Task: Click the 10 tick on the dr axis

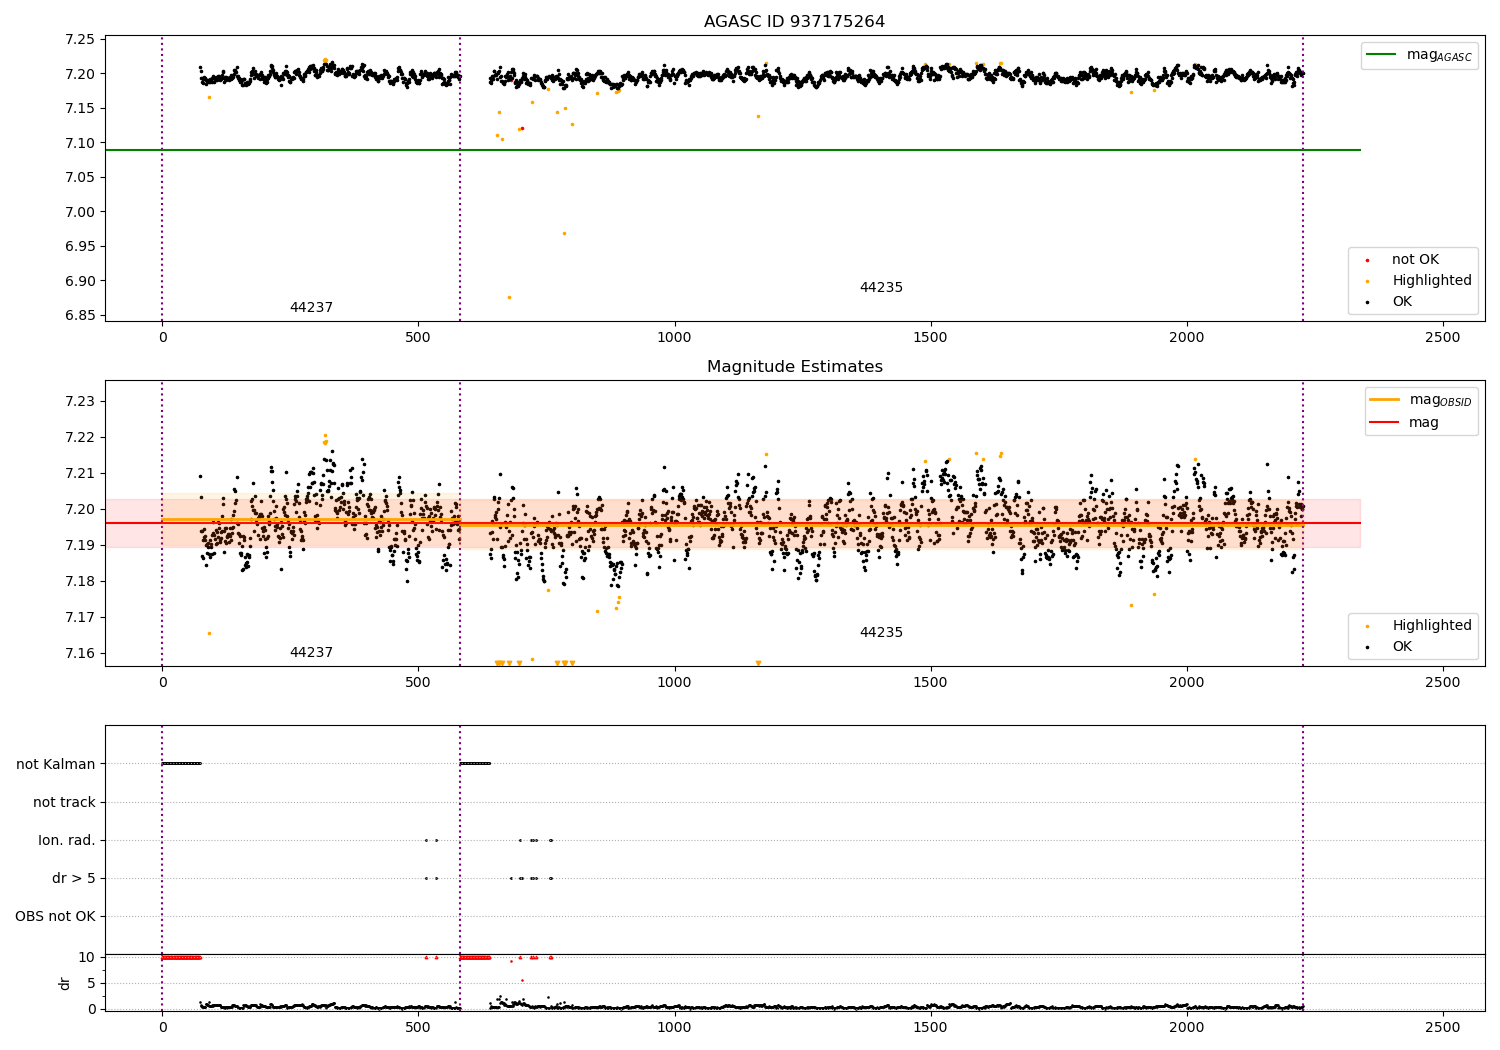Action: click(87, 958)
